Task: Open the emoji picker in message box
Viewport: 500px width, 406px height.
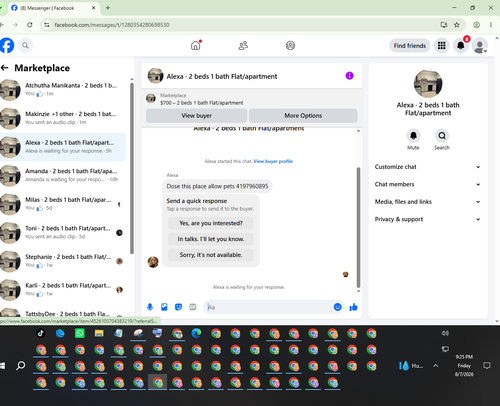Action: point(337,307)
